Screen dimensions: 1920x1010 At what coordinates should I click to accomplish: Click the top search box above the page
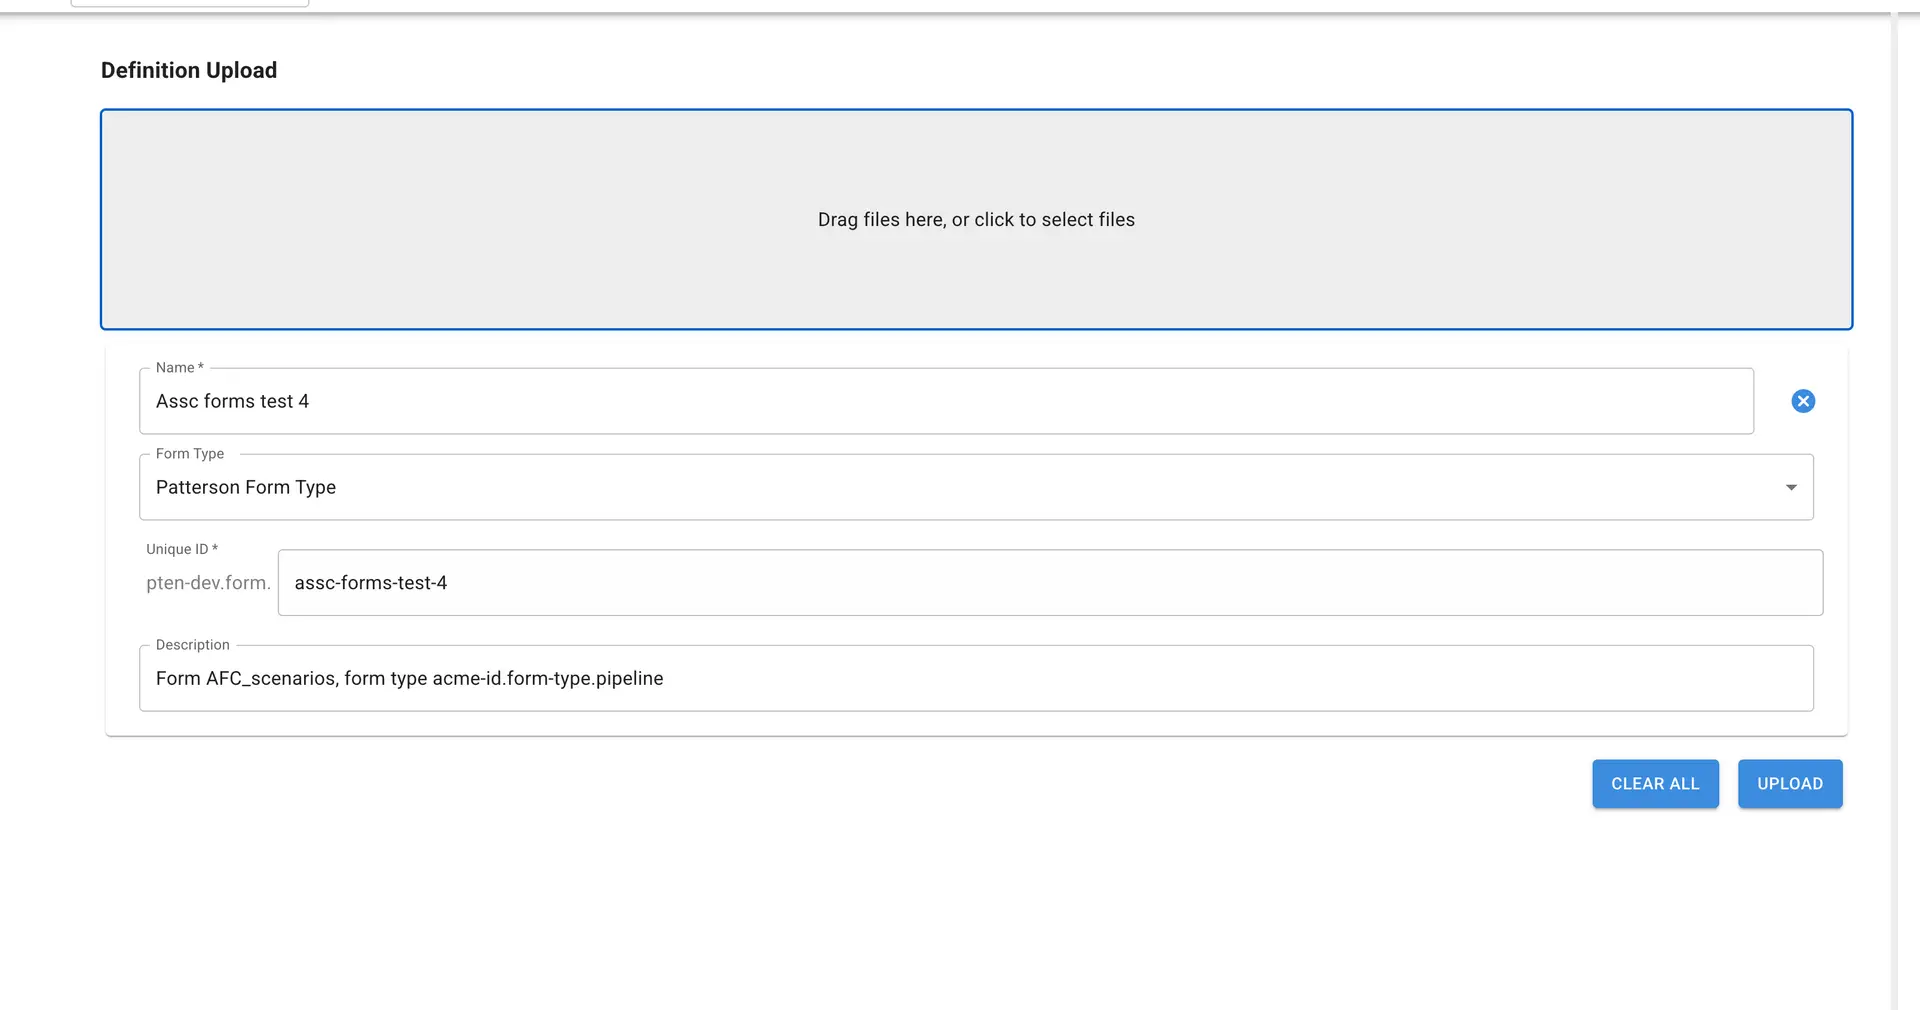(x=190, y=2)
